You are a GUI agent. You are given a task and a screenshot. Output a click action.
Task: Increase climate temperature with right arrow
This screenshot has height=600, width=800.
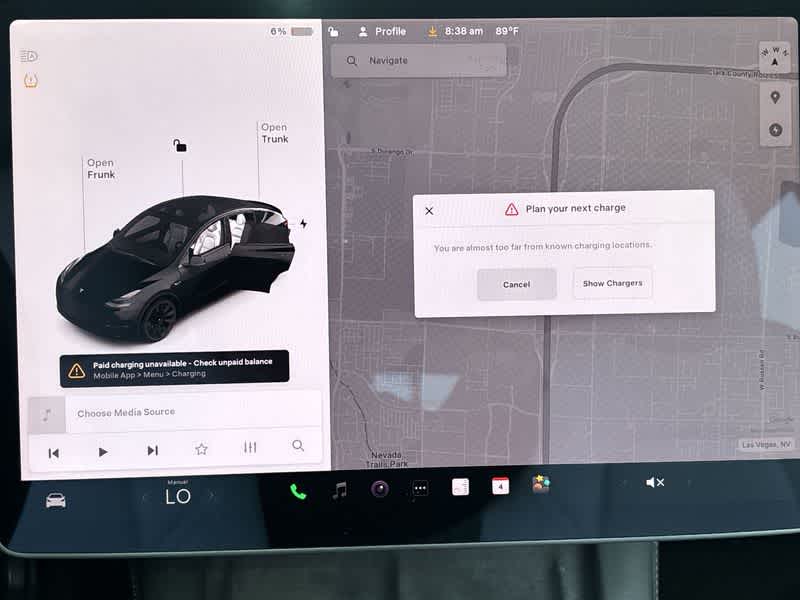[212, 495]
